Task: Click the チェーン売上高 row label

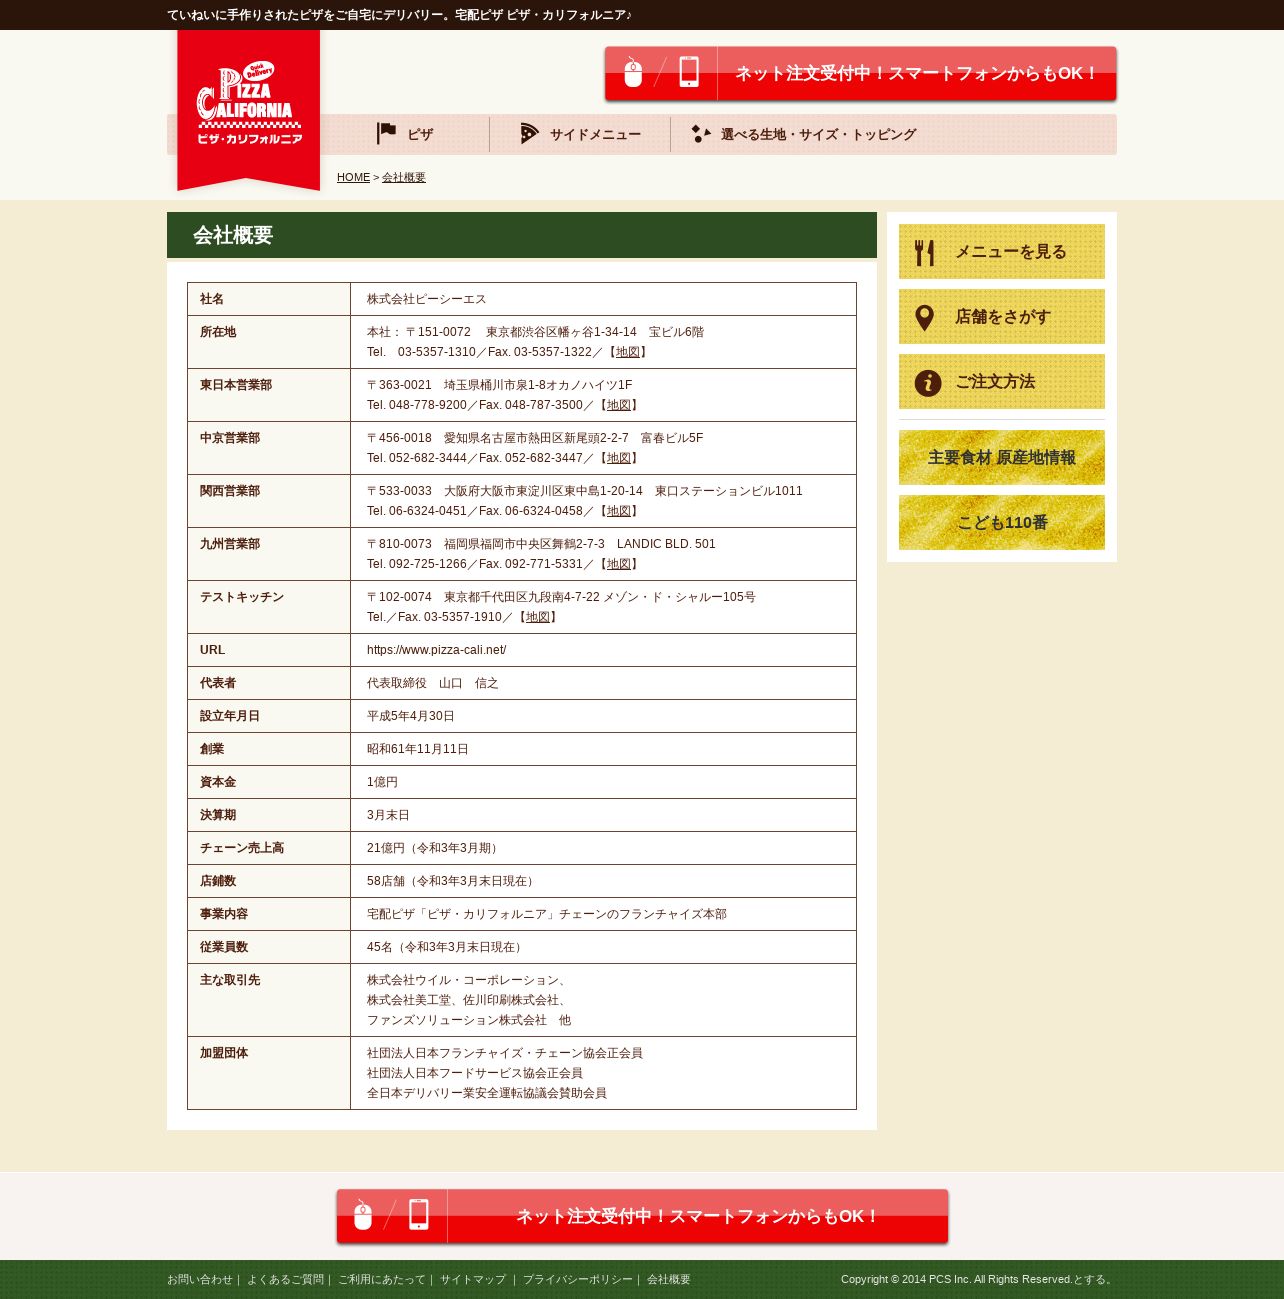Action: click(x=242, y=848)
